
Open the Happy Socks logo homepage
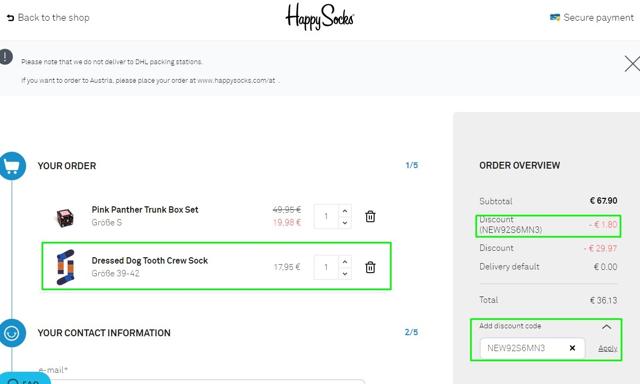[320, 17]
